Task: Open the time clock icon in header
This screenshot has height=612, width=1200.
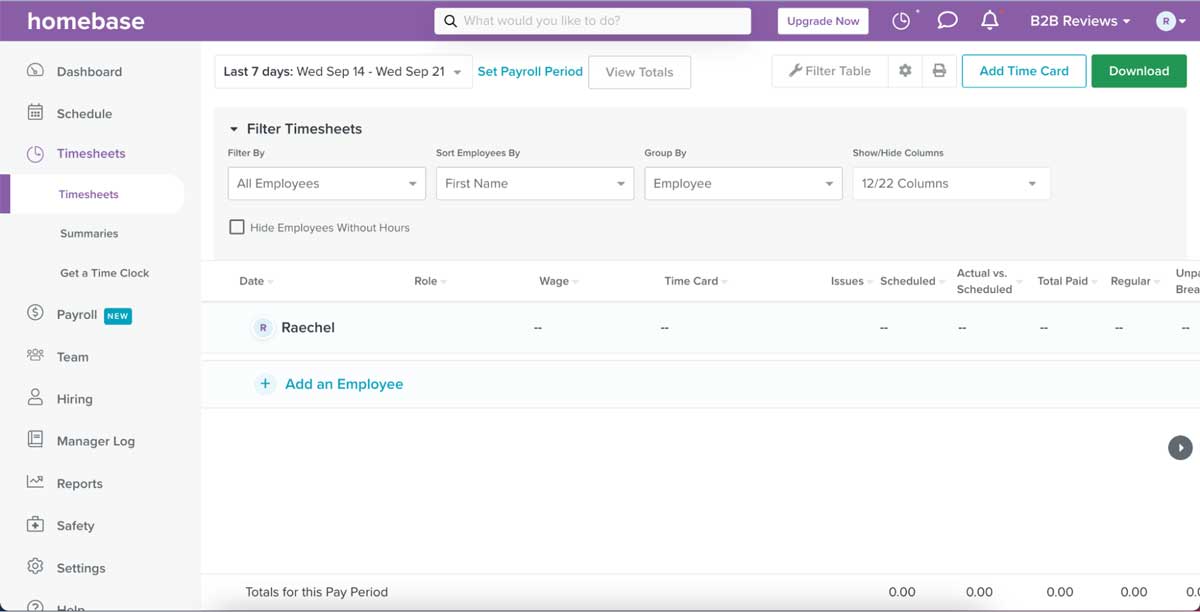Action: [x=902, y=21]
